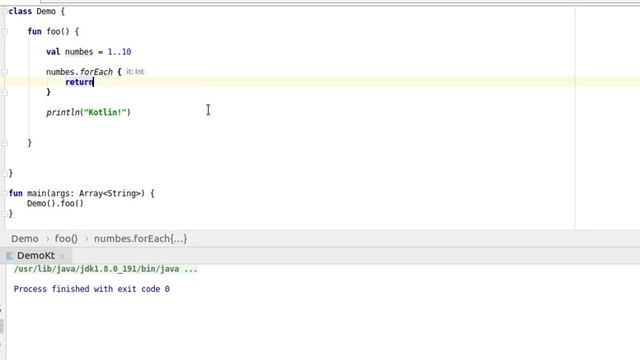
Task: Click the 1..10 range literal
Action: click(x=119, y=52)
